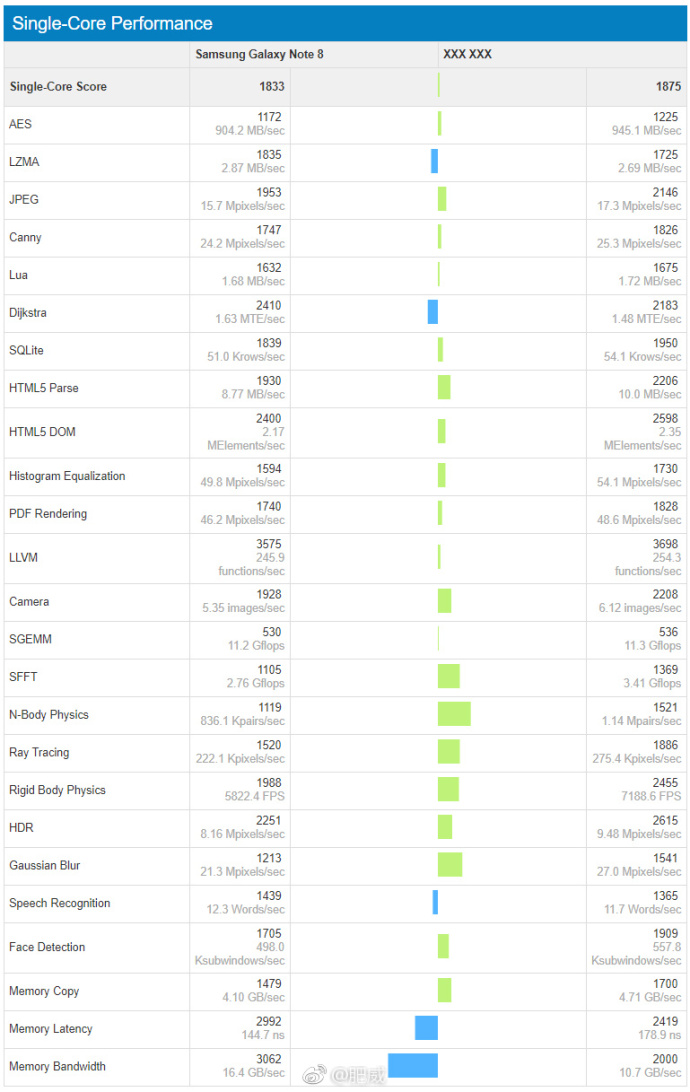Image resolution: width=690 pixels, height=1092 pixels.
Task: Click the Weibo logo watermark
Action: coord(315,1075)
